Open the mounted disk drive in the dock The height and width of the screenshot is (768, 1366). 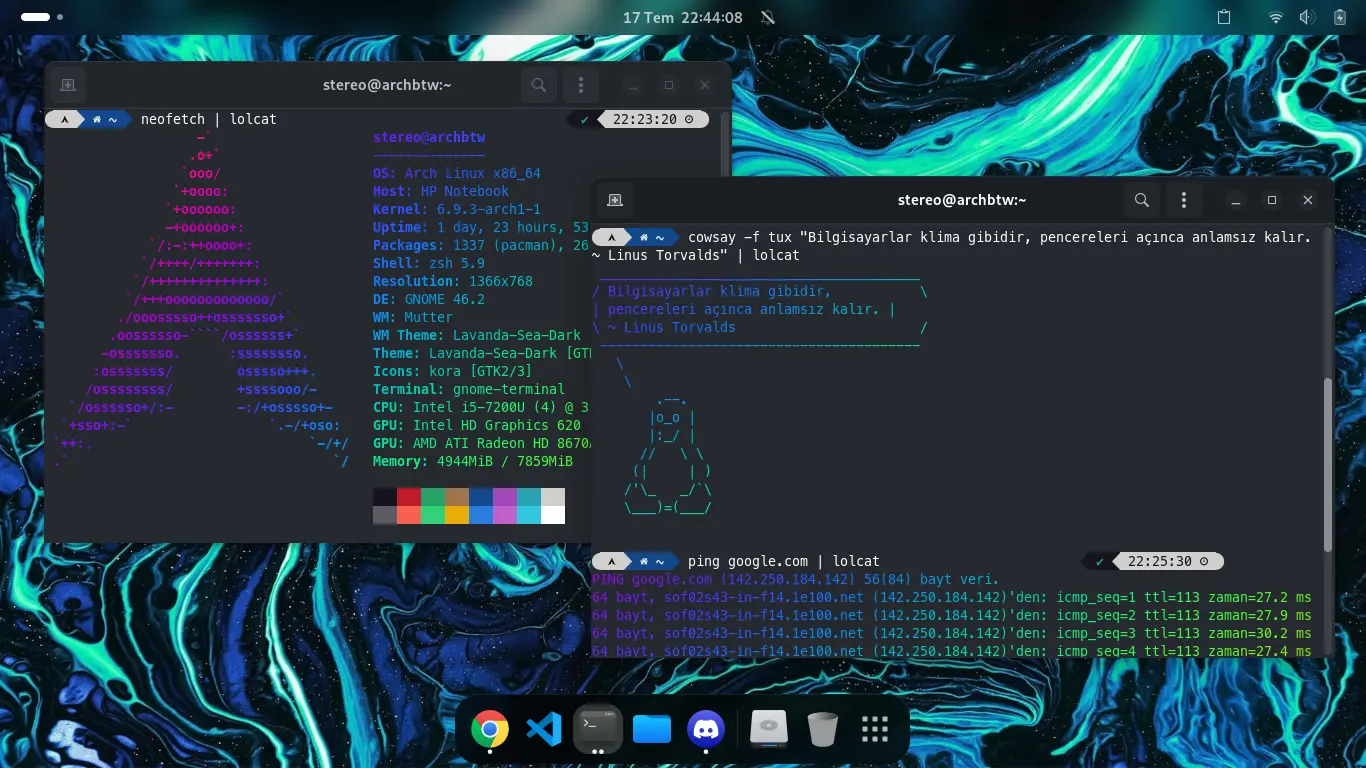[769, 729]
